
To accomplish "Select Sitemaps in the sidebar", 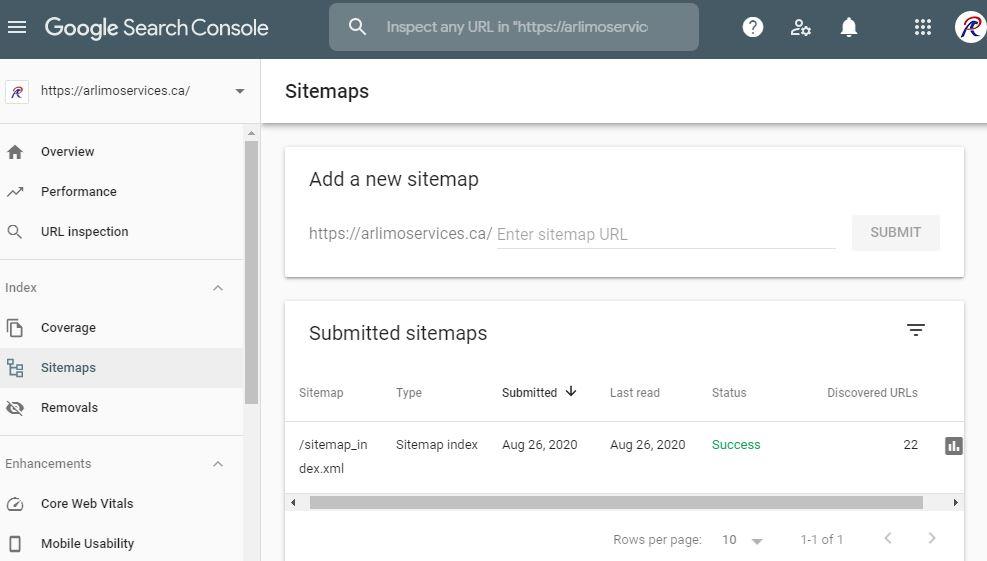I will click(122, 368).
